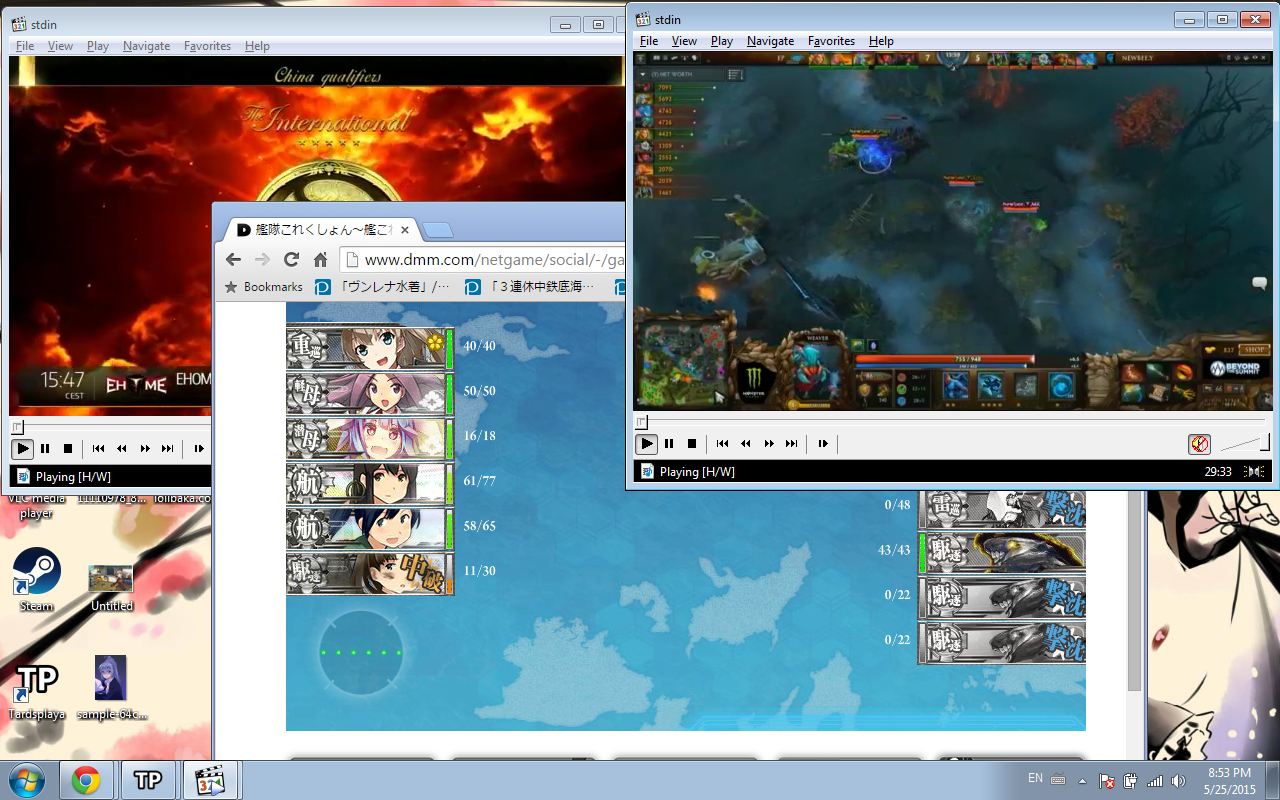The width and height of the screenshot is (1280, 800).
Task: Click the 29:33 time display in right player
Action: click(x=1218, y=471)
